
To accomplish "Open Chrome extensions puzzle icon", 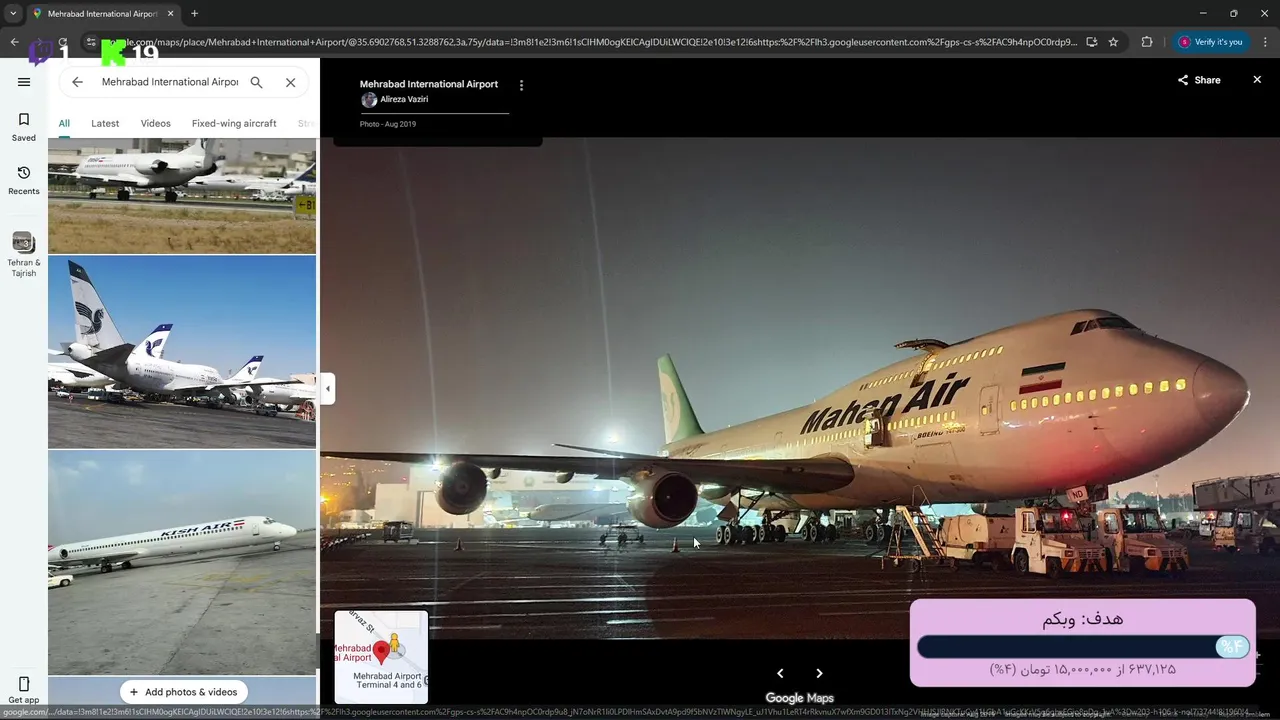I will coord(1147,42).
